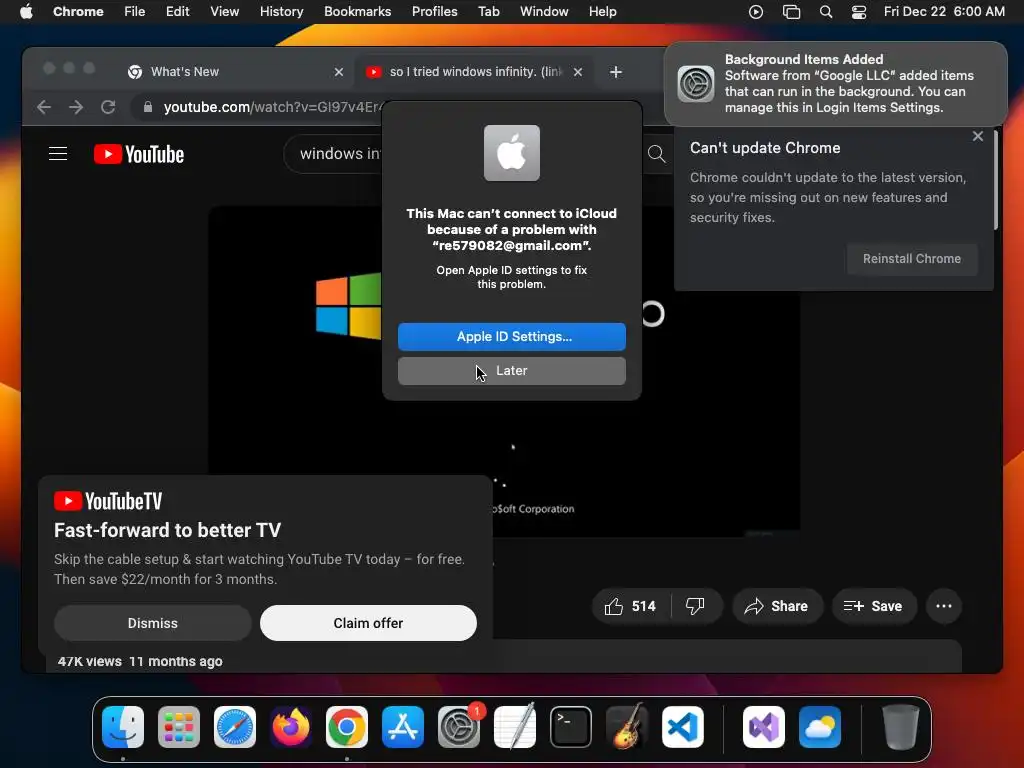The width and height of the screenshot is (1024, 768).
Task: Click the scrollbar in the Chrome update popup
Action: pos(995,180)
